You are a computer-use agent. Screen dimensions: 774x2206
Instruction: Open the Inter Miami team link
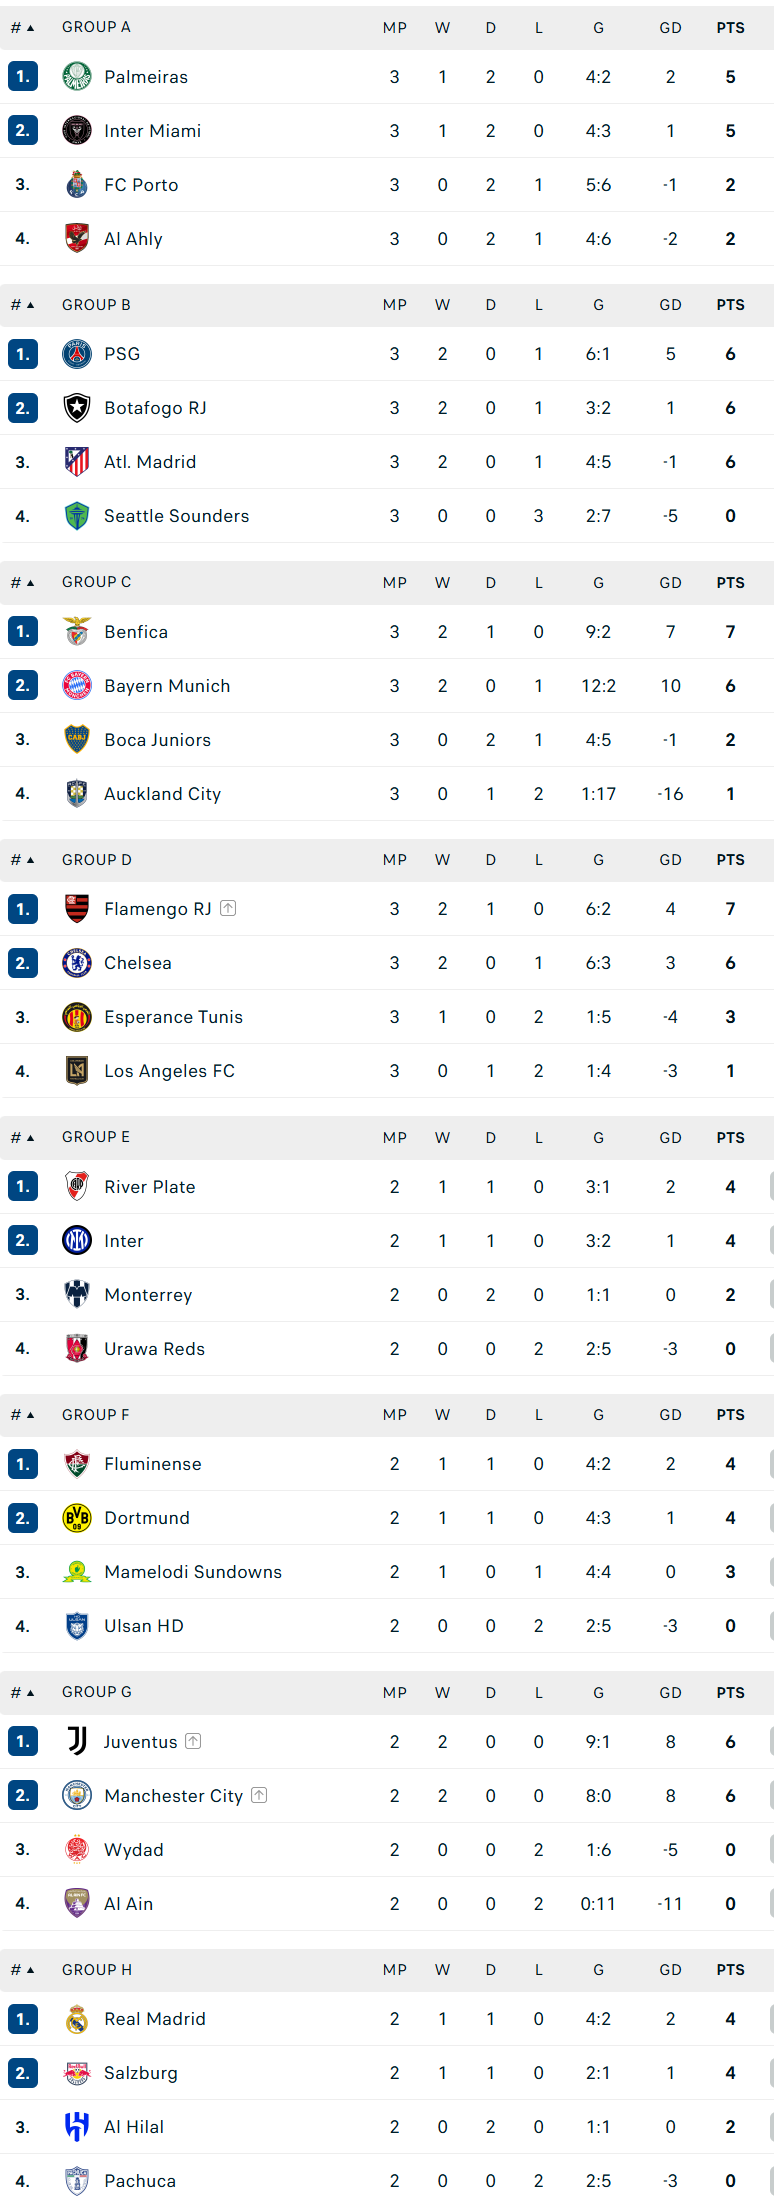[152, 131]
